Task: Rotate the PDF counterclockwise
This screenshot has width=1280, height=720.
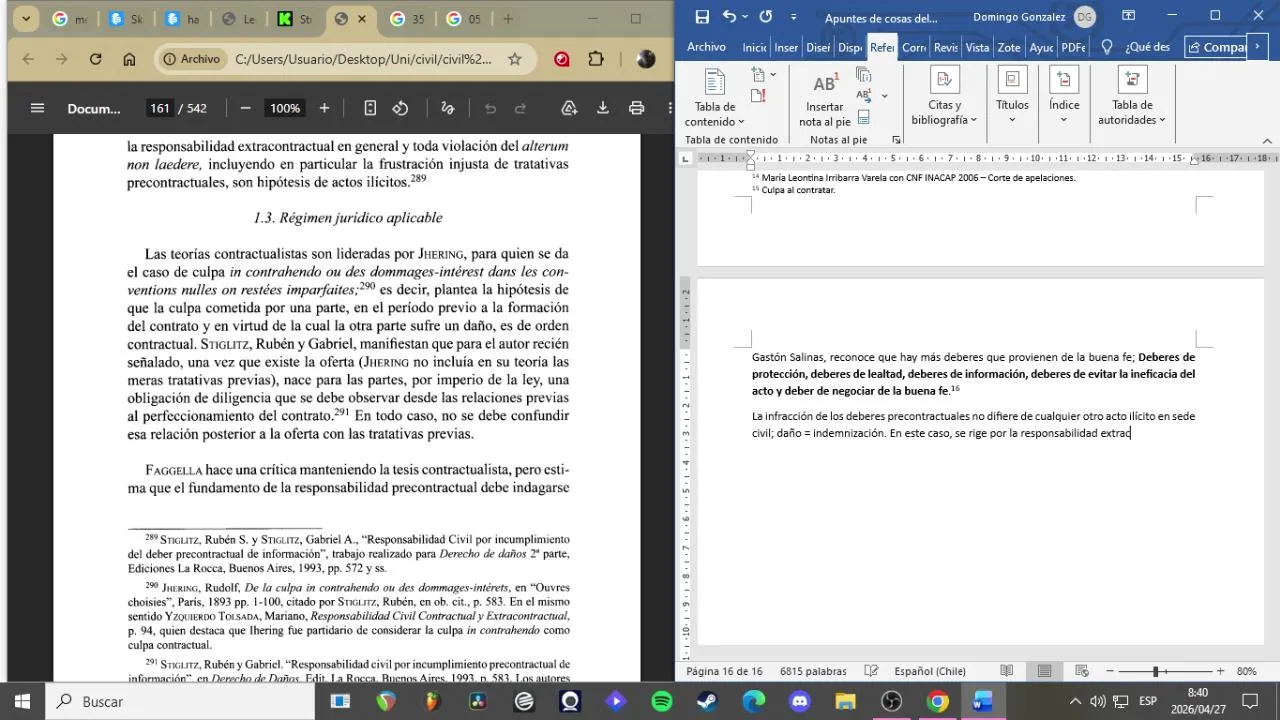Action: [400, 108]
